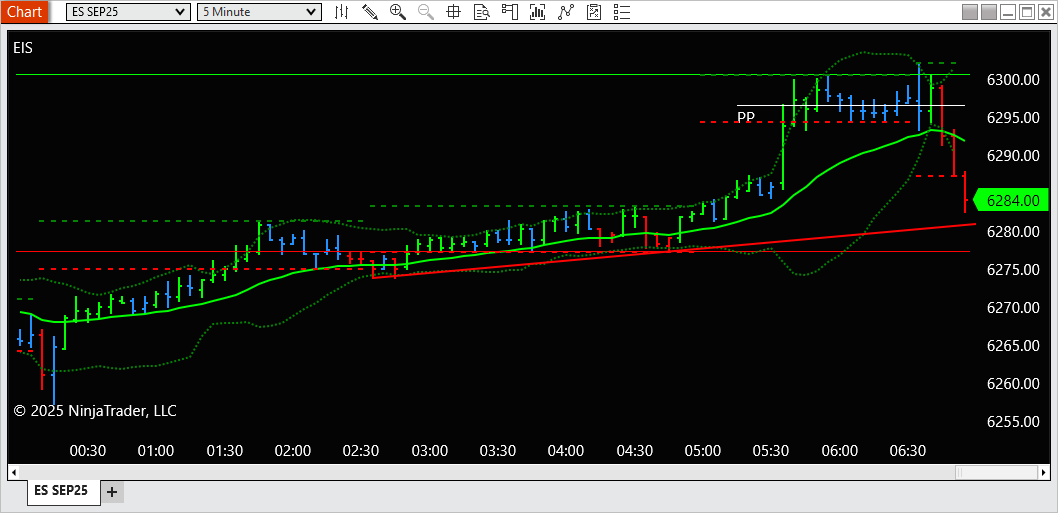The image size is (1058, 513).
Task: Click the 01:00 time axis label
Action: point(156,450)
